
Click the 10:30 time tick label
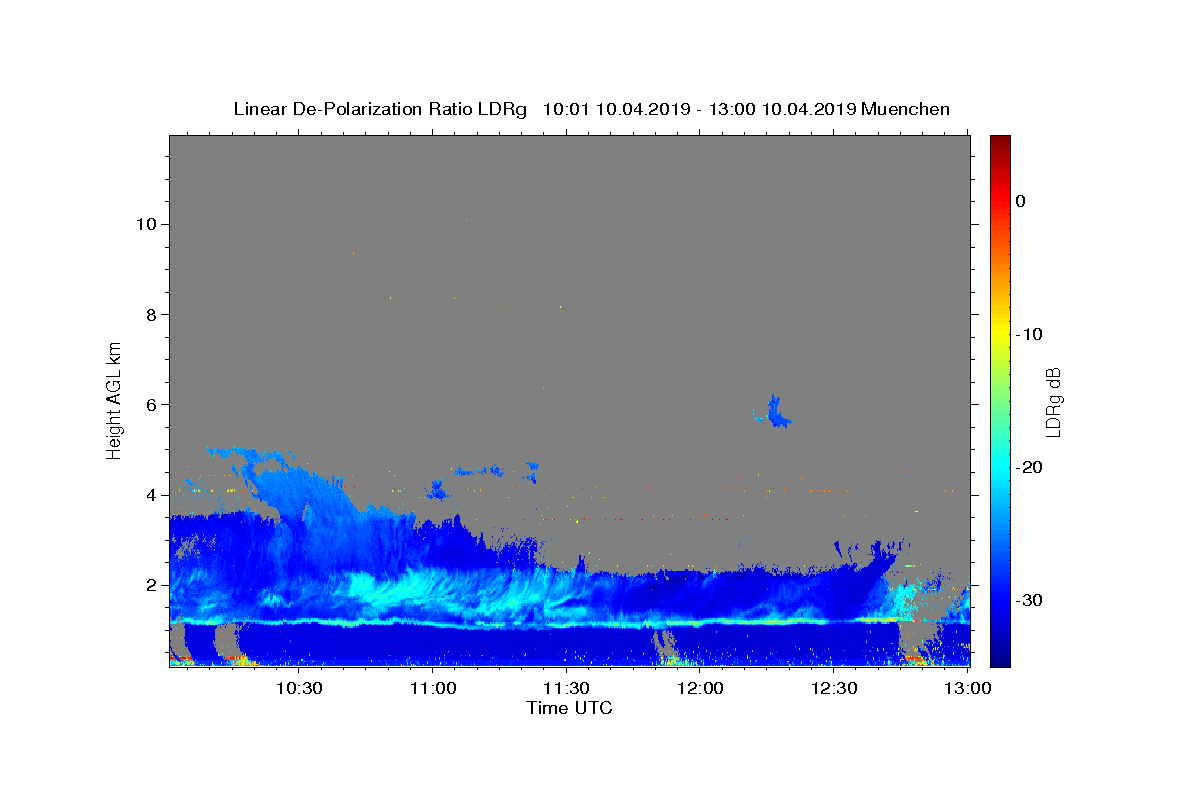(x=299, y=688)
